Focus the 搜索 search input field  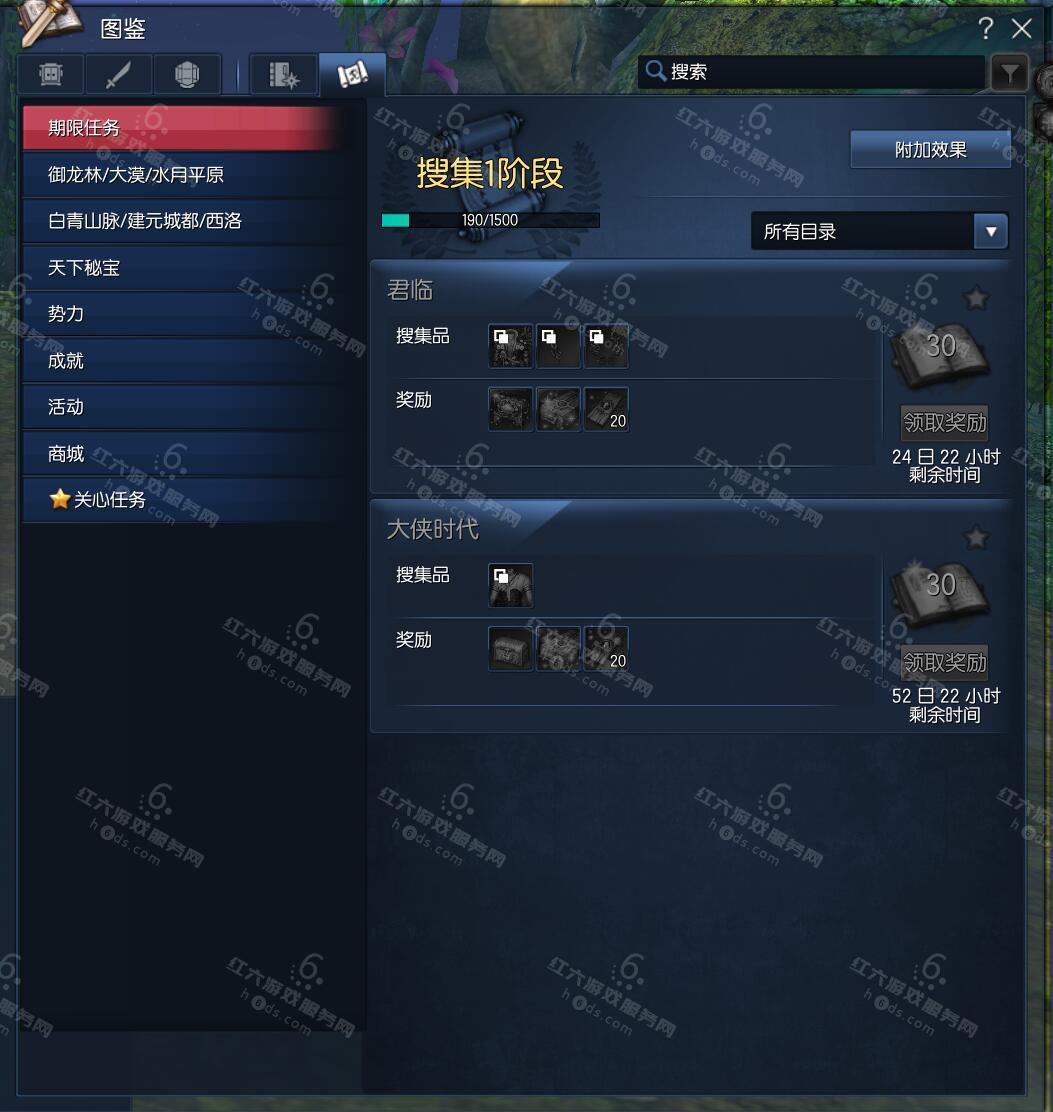[811, 72]
